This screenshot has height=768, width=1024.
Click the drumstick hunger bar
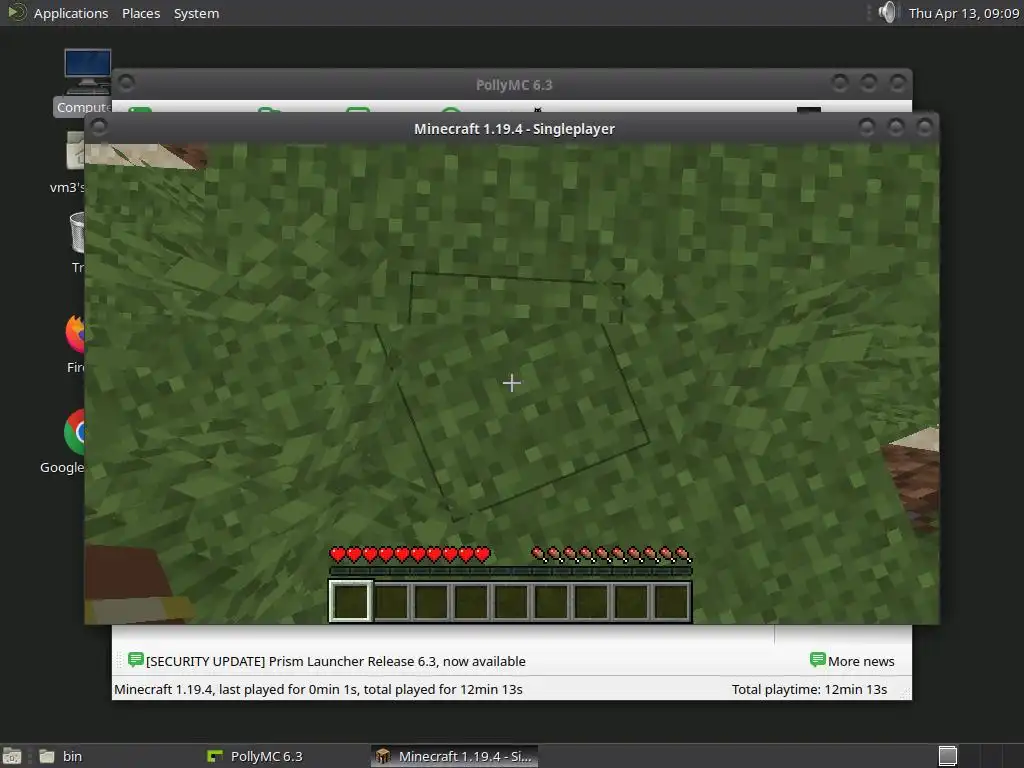click(x=611, y=555)
